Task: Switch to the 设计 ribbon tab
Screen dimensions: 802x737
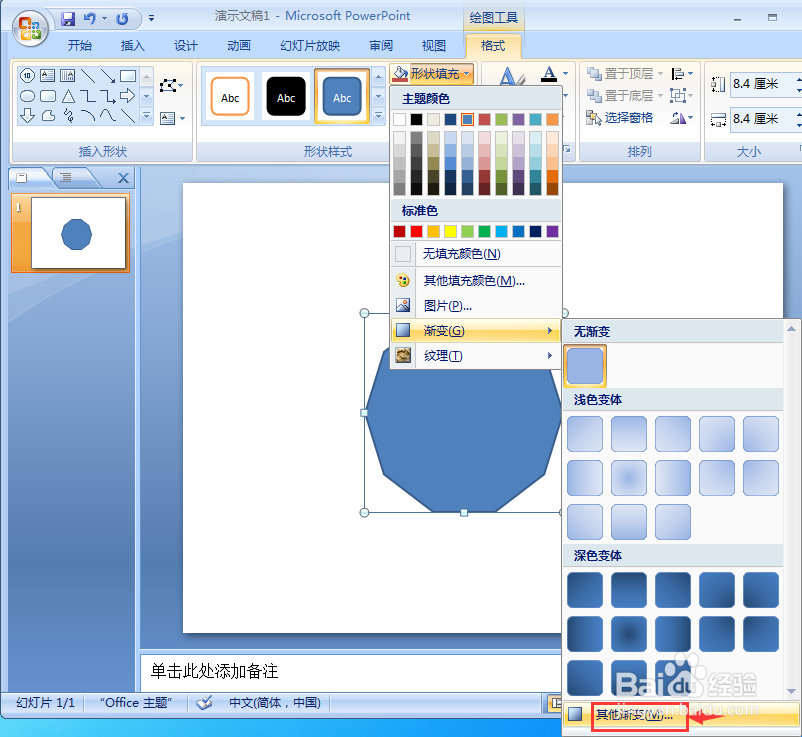Action: click(186, 46)
